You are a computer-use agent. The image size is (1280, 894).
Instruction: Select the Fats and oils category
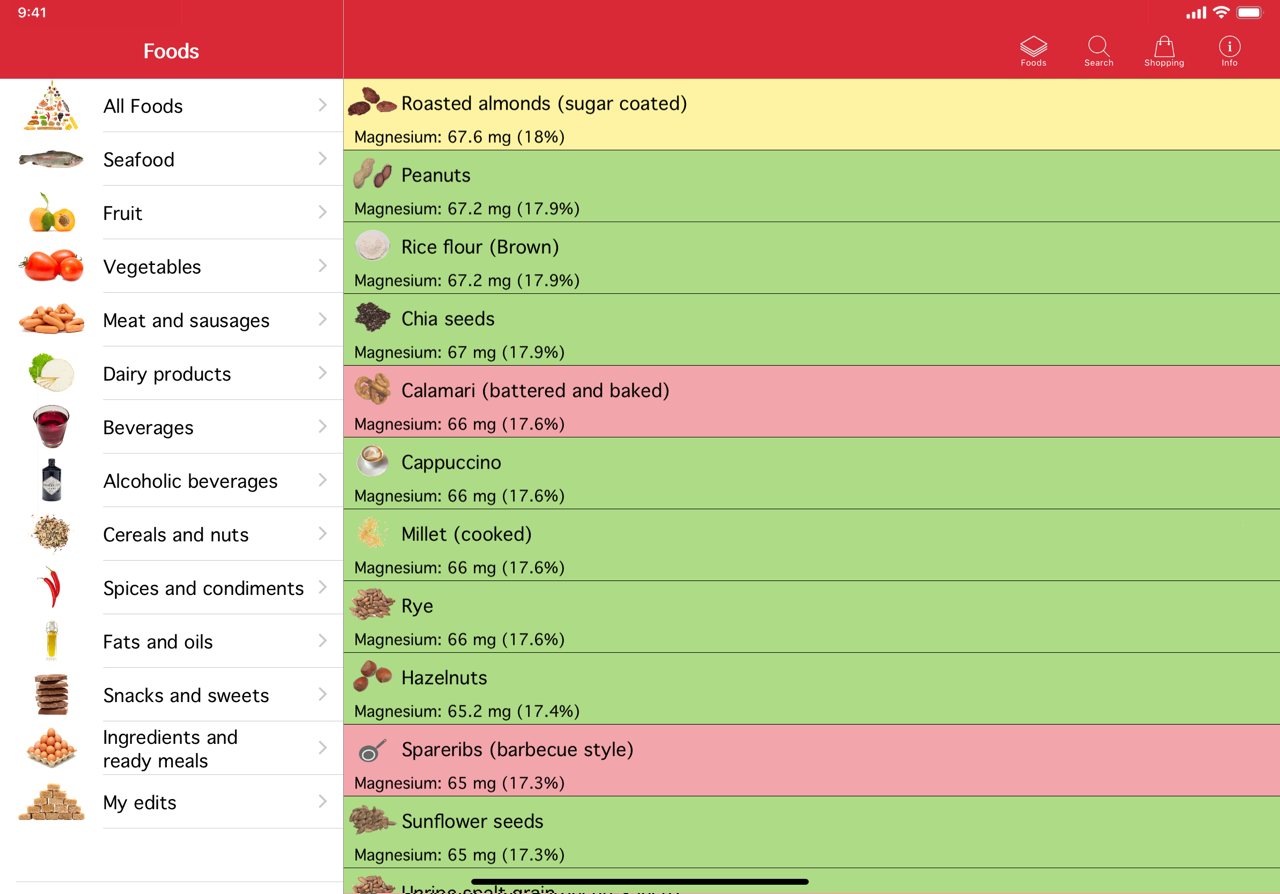tap(171, 641)
